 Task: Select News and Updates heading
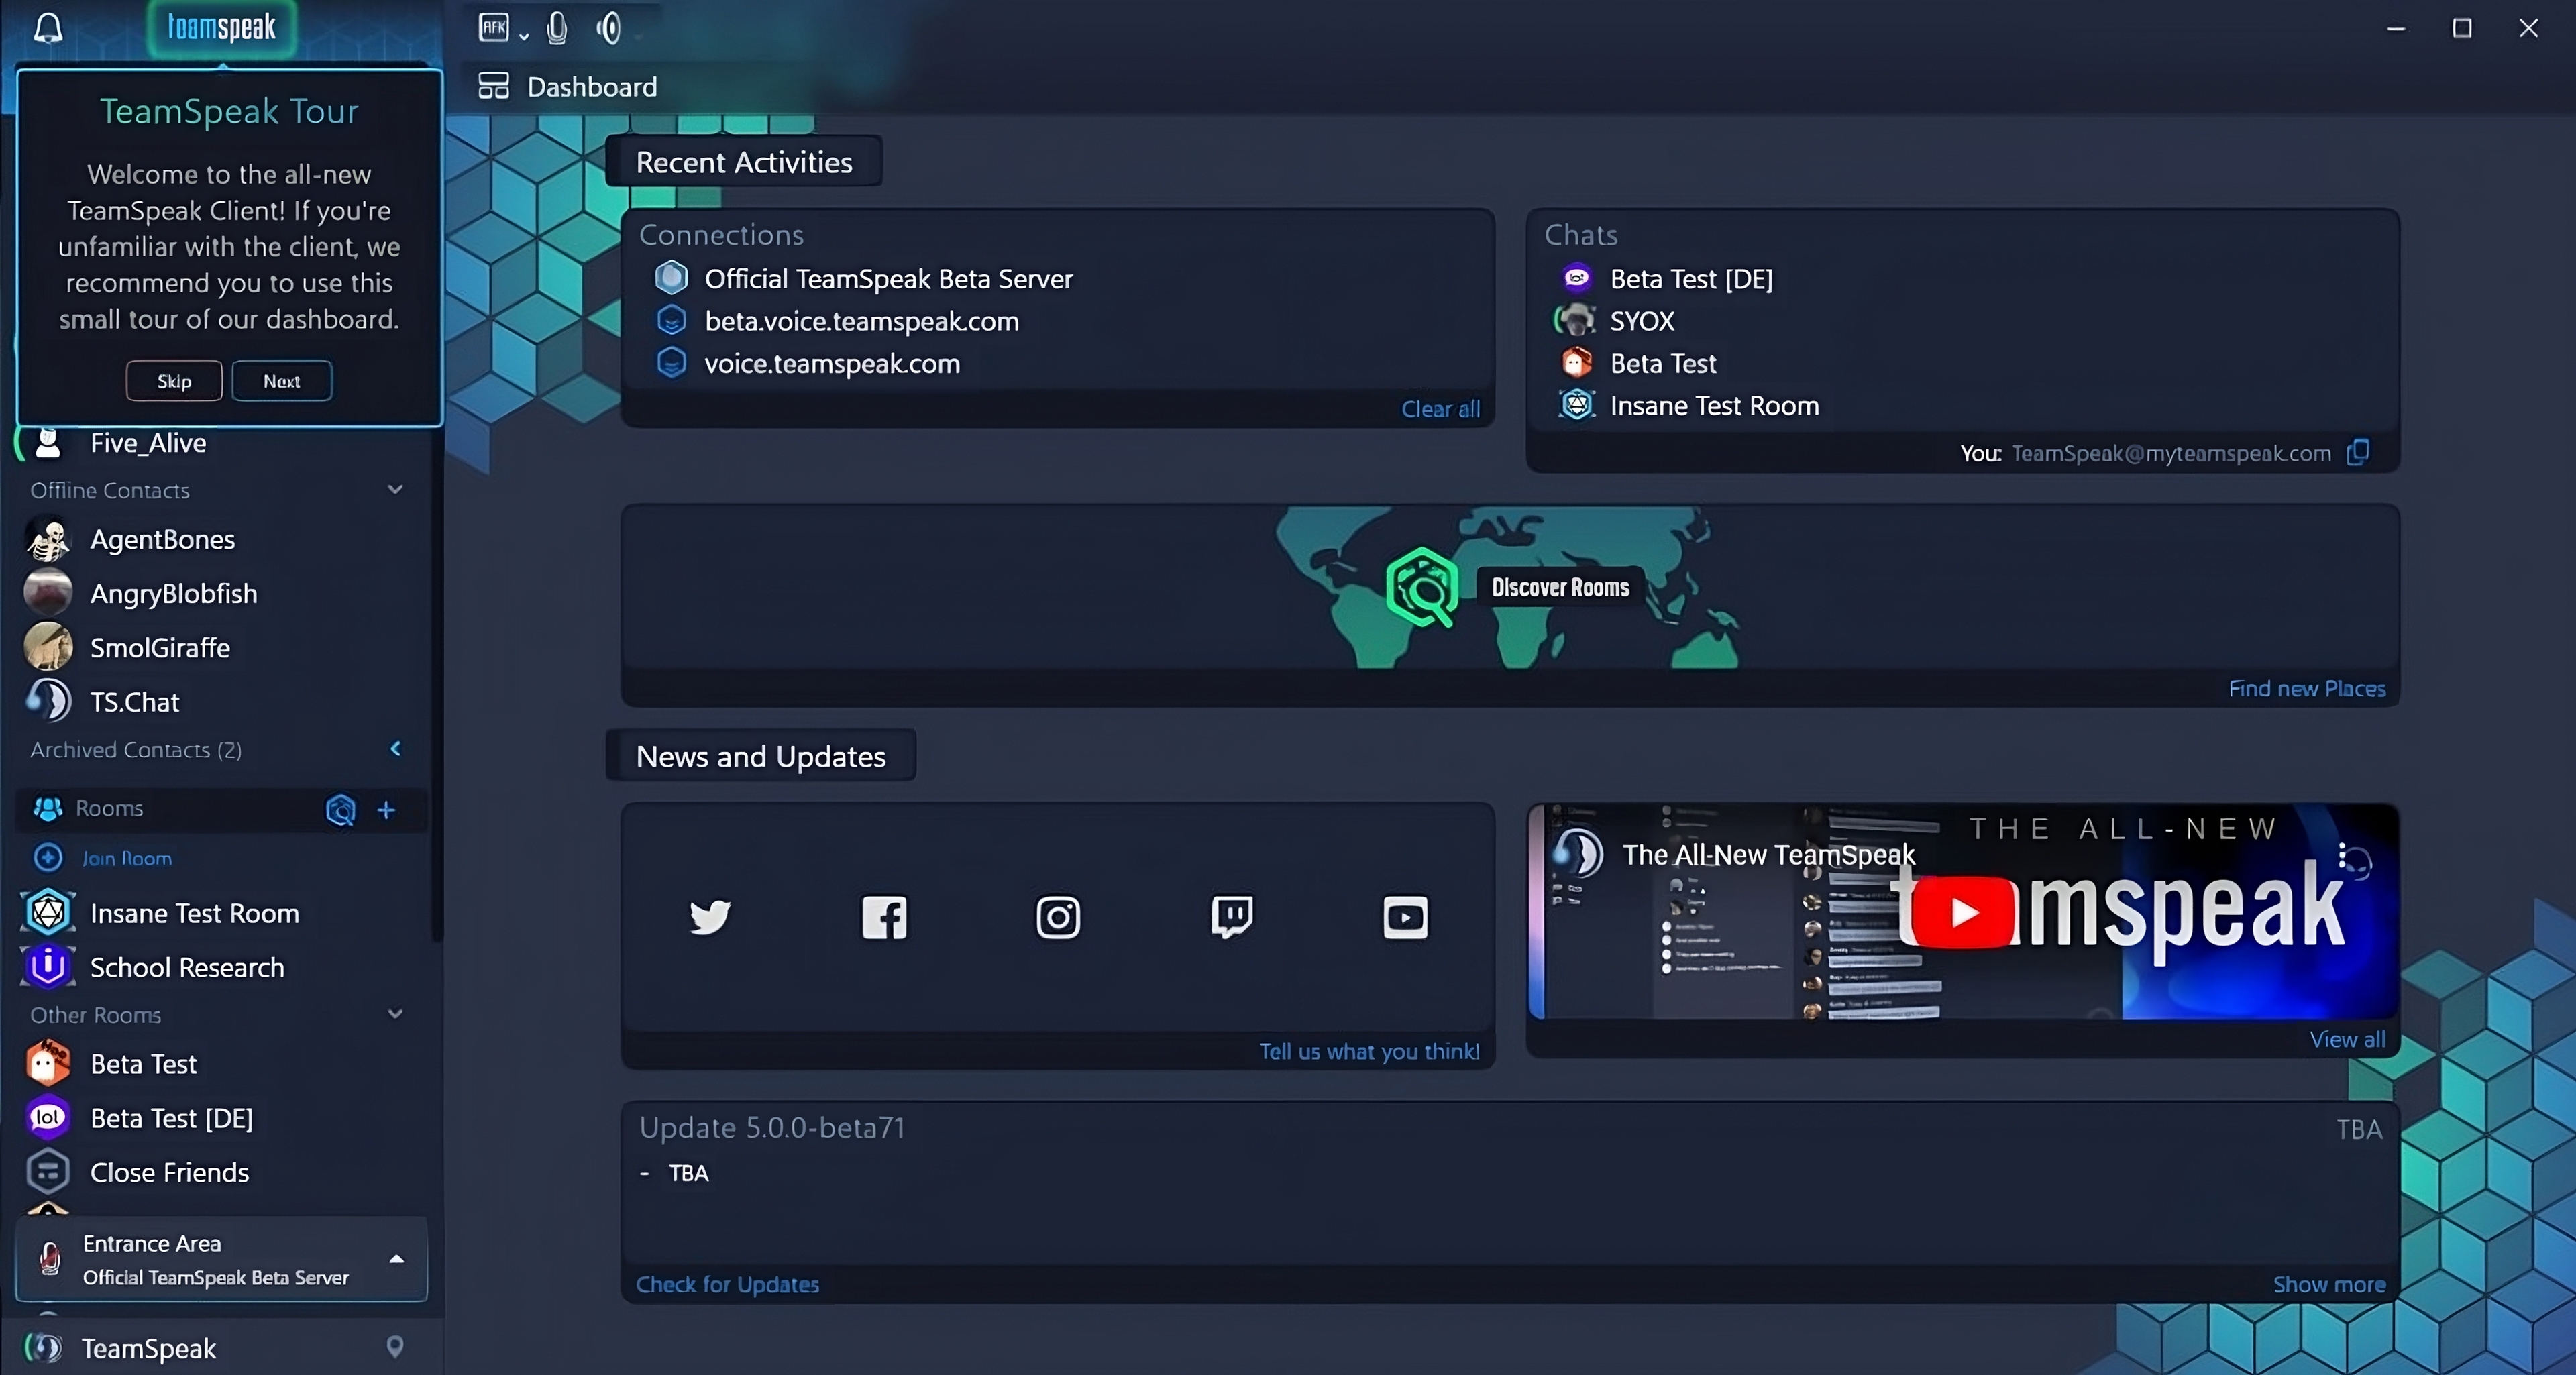pyautogui.click(x=760, y=756)
